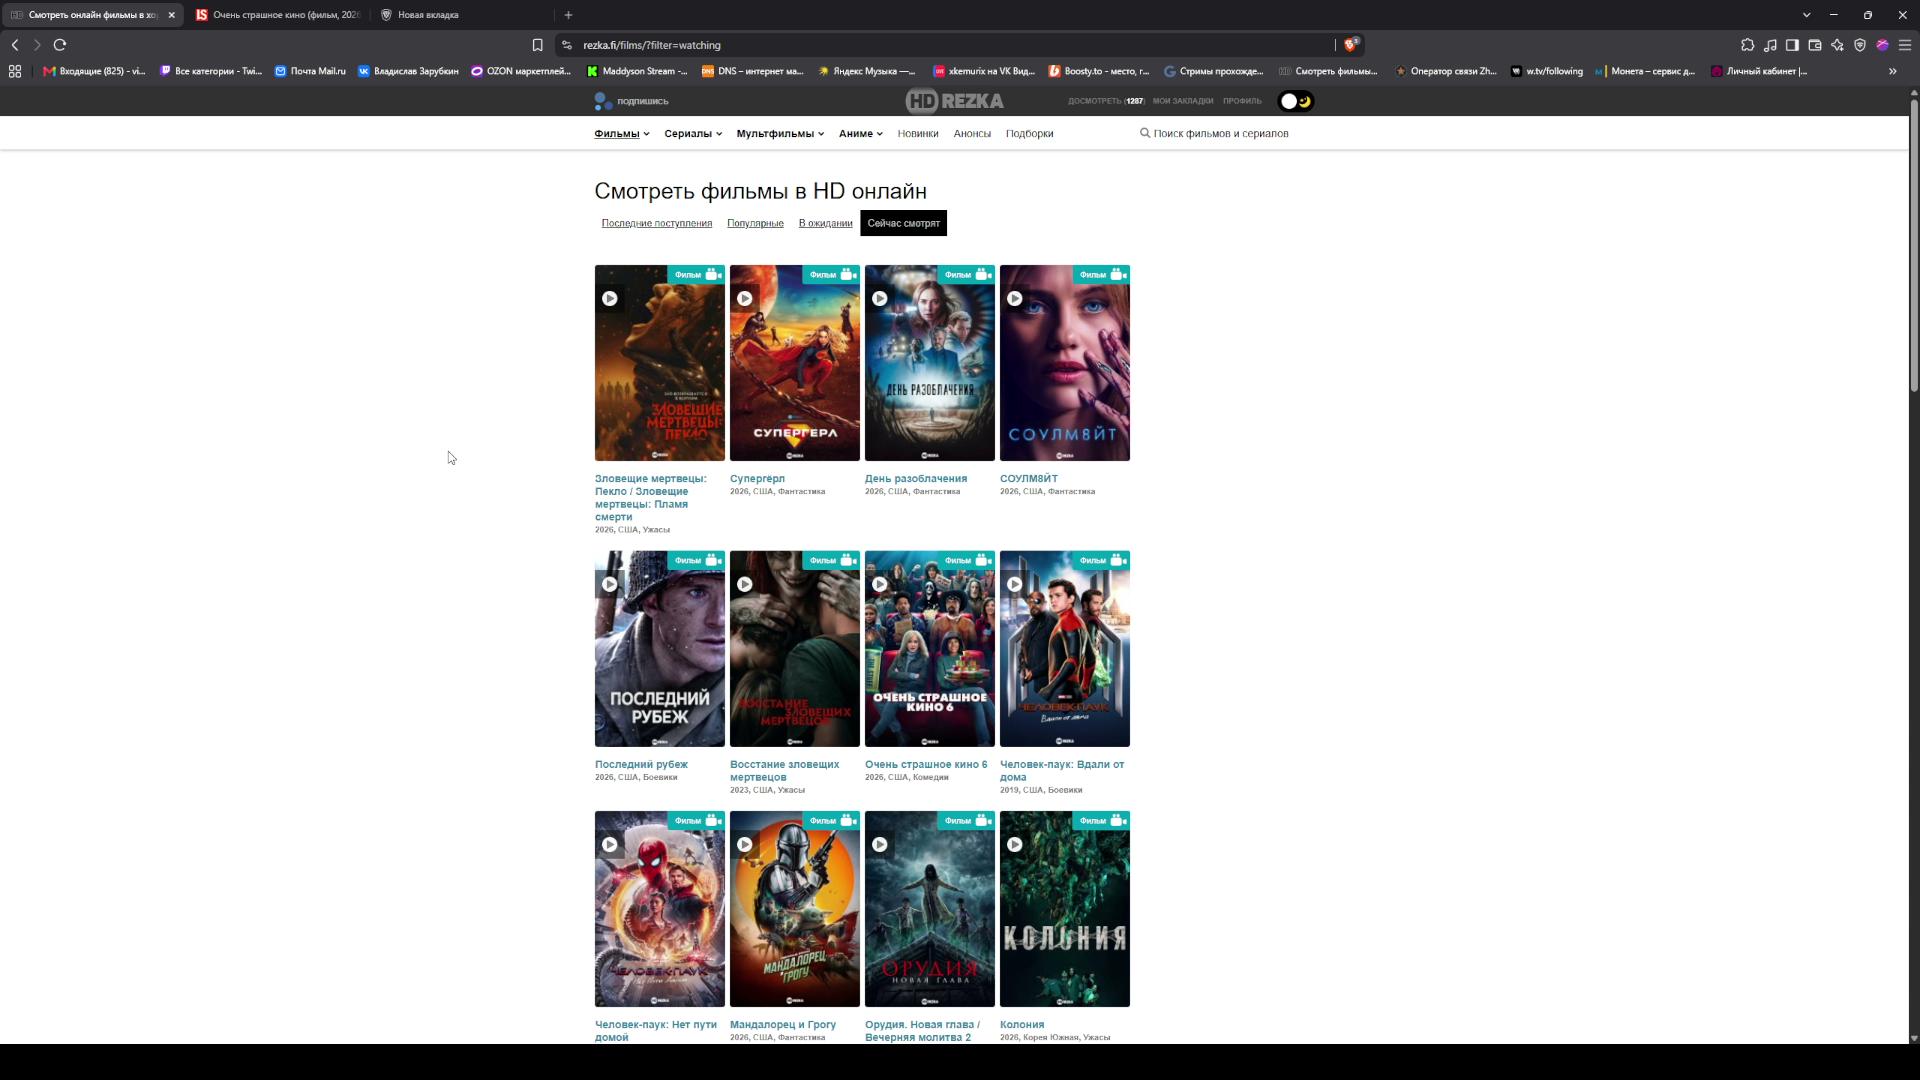Select the Последние поступления filter

click(x=657, y=223)
